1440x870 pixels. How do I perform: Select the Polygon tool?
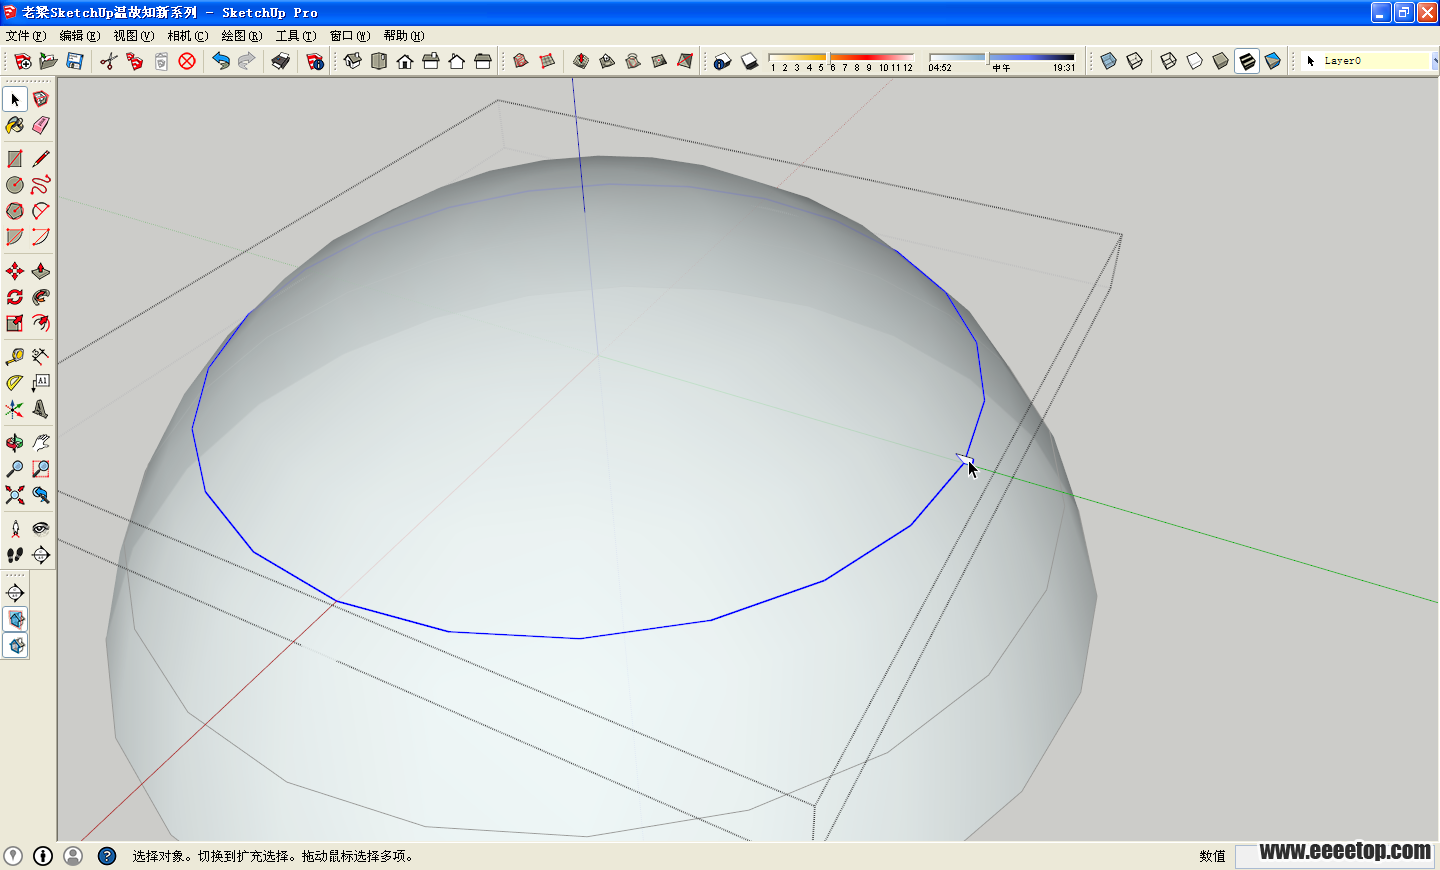[x=15, y=211]
